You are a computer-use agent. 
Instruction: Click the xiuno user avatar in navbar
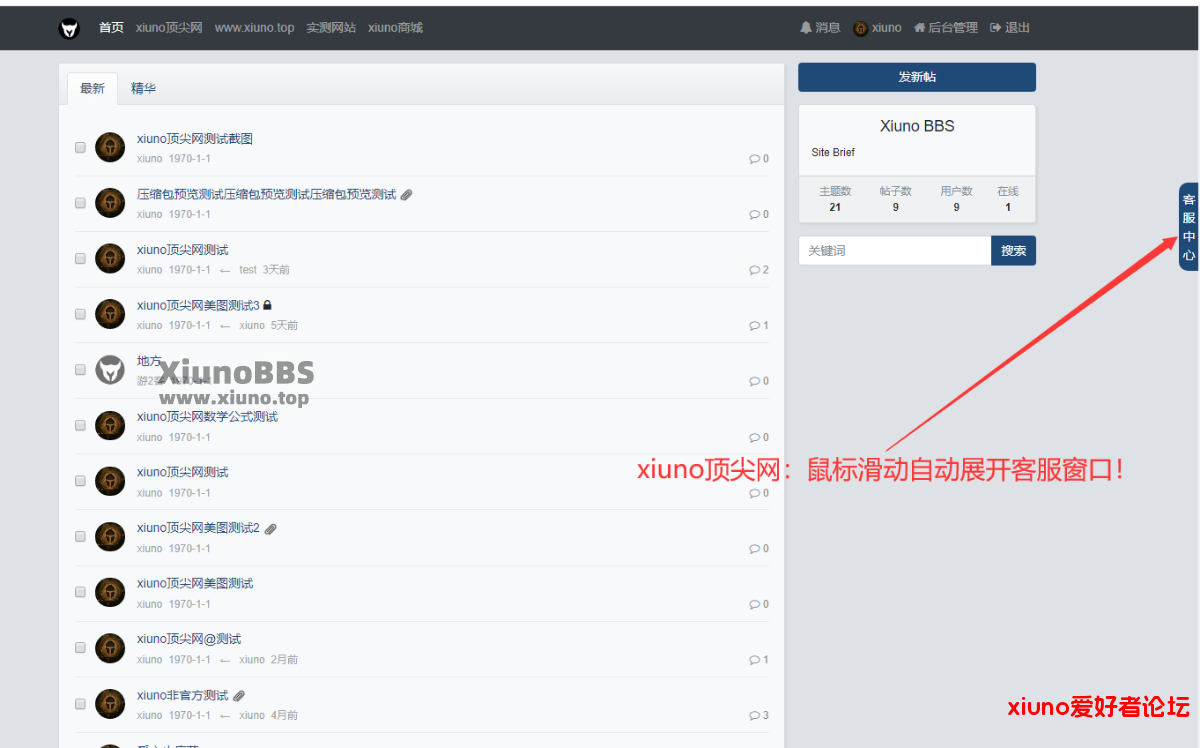(860, 28)
